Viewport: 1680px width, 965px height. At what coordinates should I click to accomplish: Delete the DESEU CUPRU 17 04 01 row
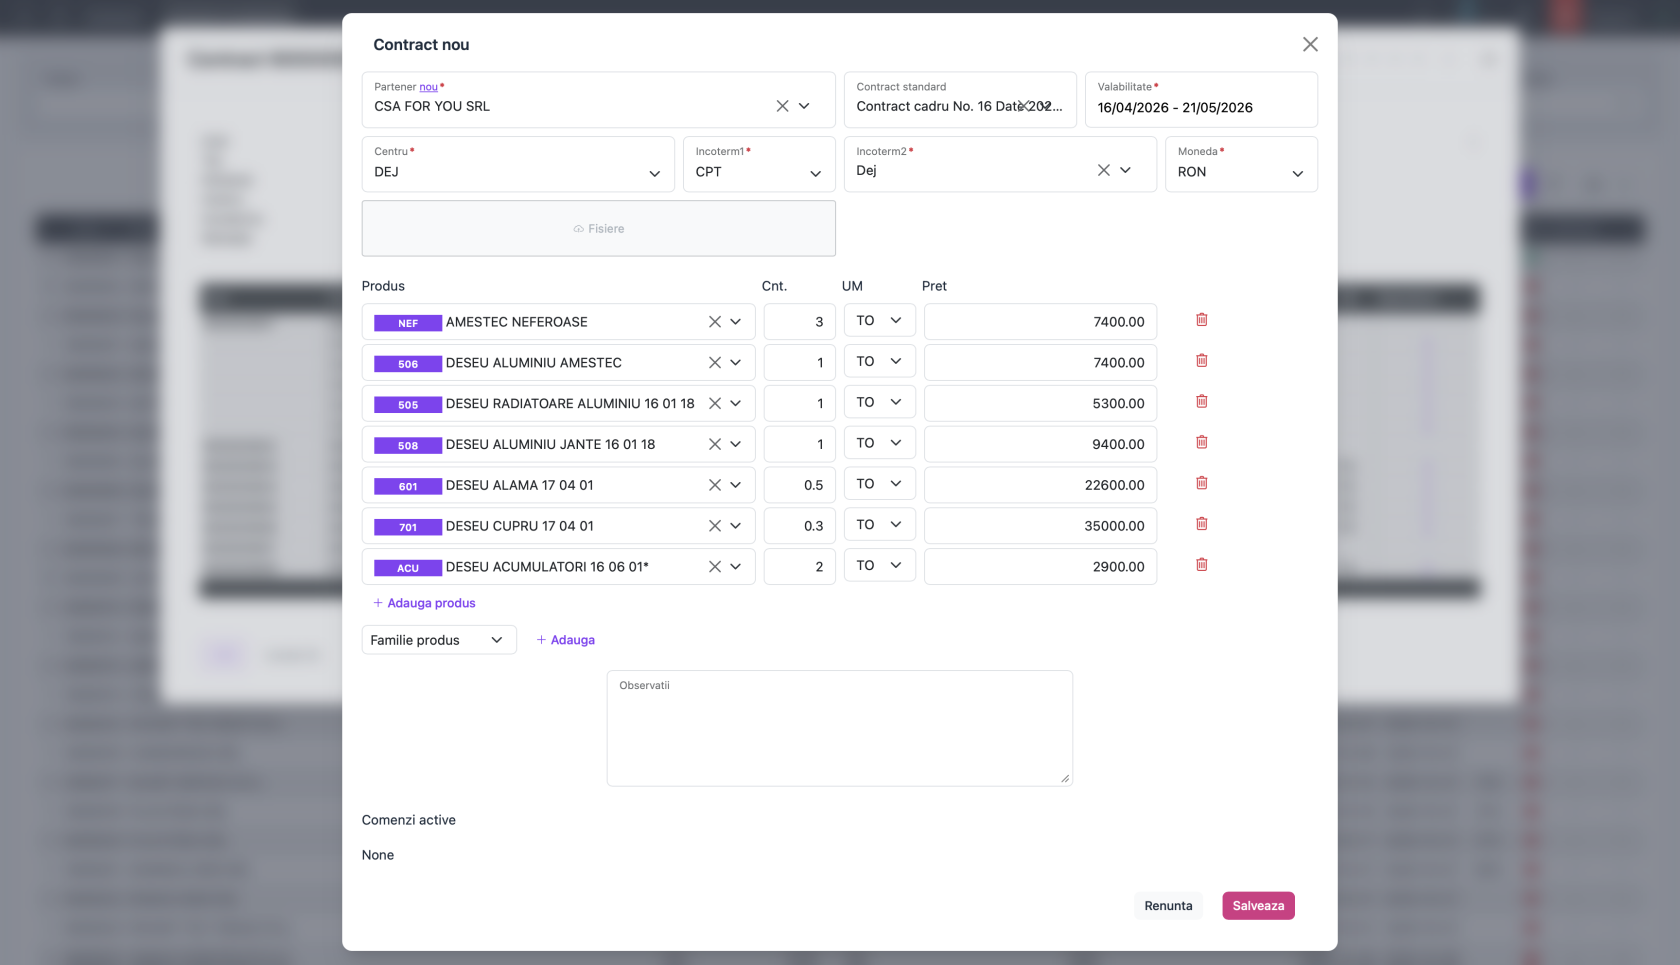[1202, 524]
